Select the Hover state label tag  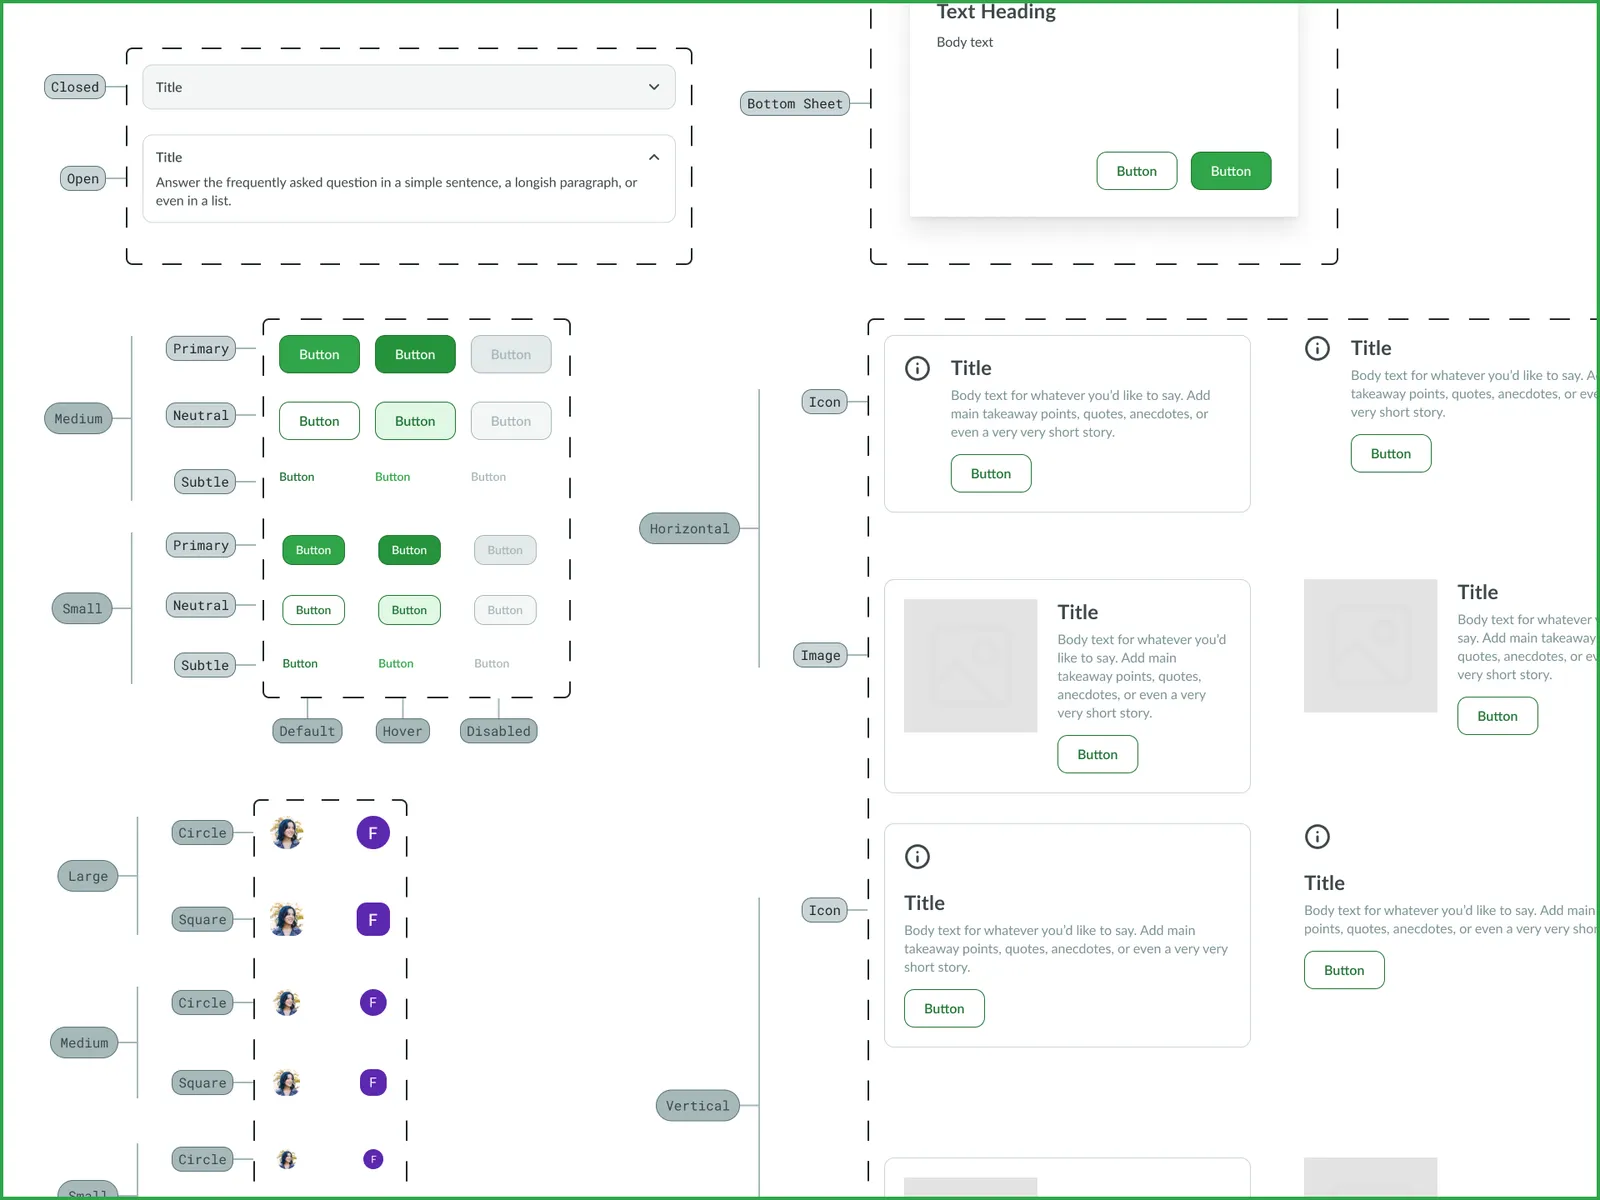click(402, 731)
